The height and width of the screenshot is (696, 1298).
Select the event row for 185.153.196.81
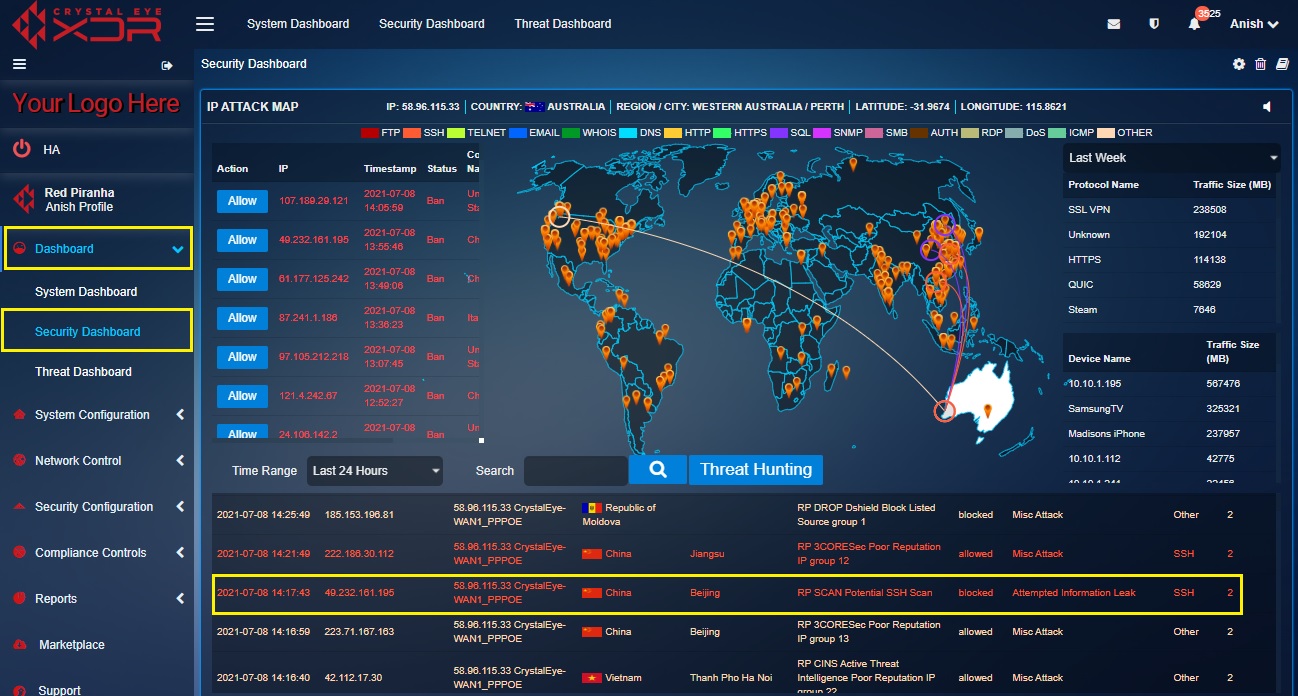pyautogui.click(x=729, y=515)
